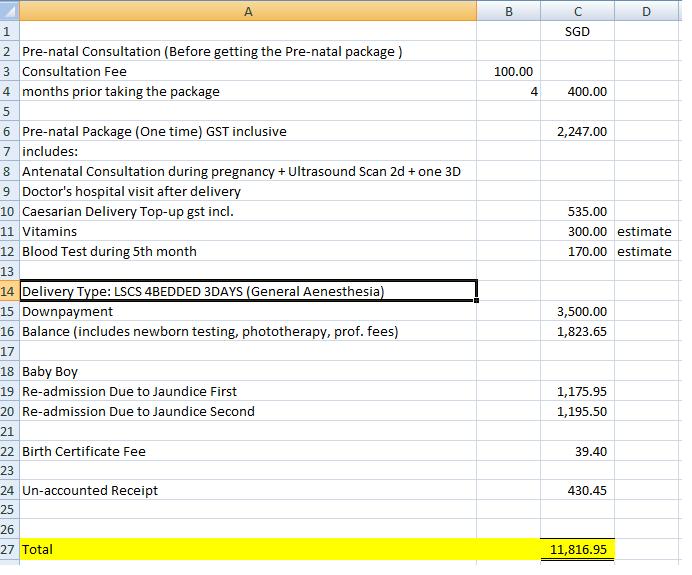Select Blood Test during 5th month cell
The image size is (692, 575).
248,251
